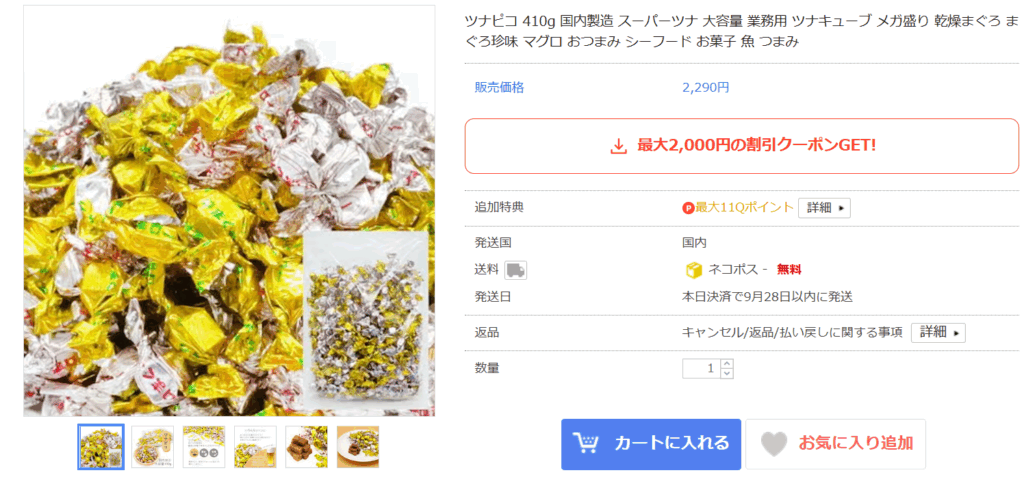This screenshot has height=490, width=1024.
Task: Click the delivery truck icon beside 送料
Action: [515, 270]
